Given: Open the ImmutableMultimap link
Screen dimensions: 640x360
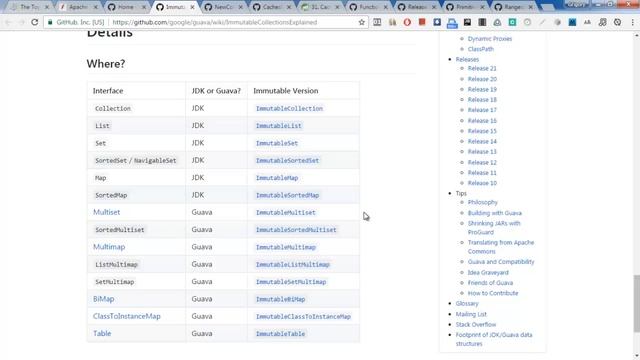Looking at the screenshot, I should pyautogui.click(x=286, y=247).
